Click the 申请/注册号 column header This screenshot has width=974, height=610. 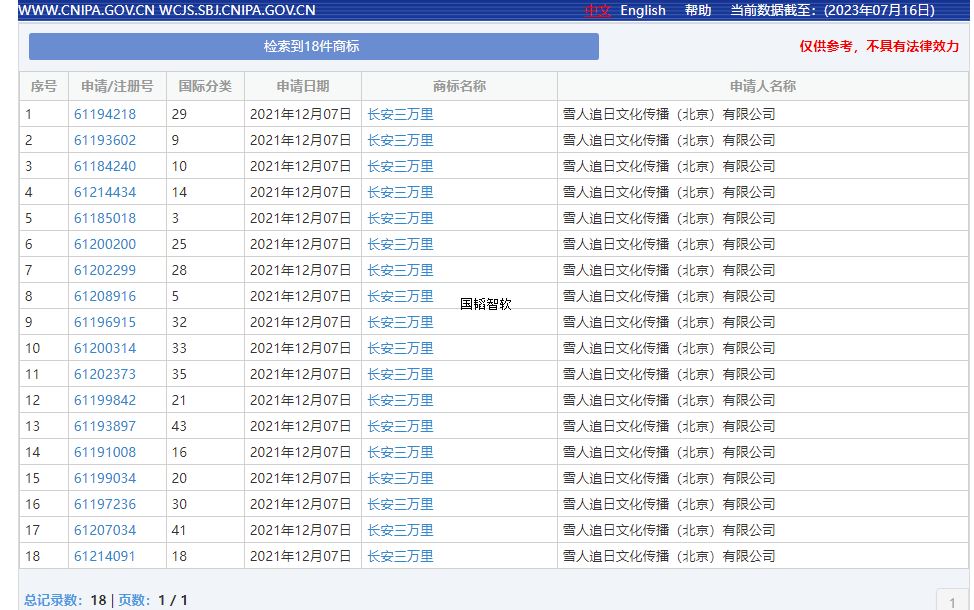[x=117, y=86]
